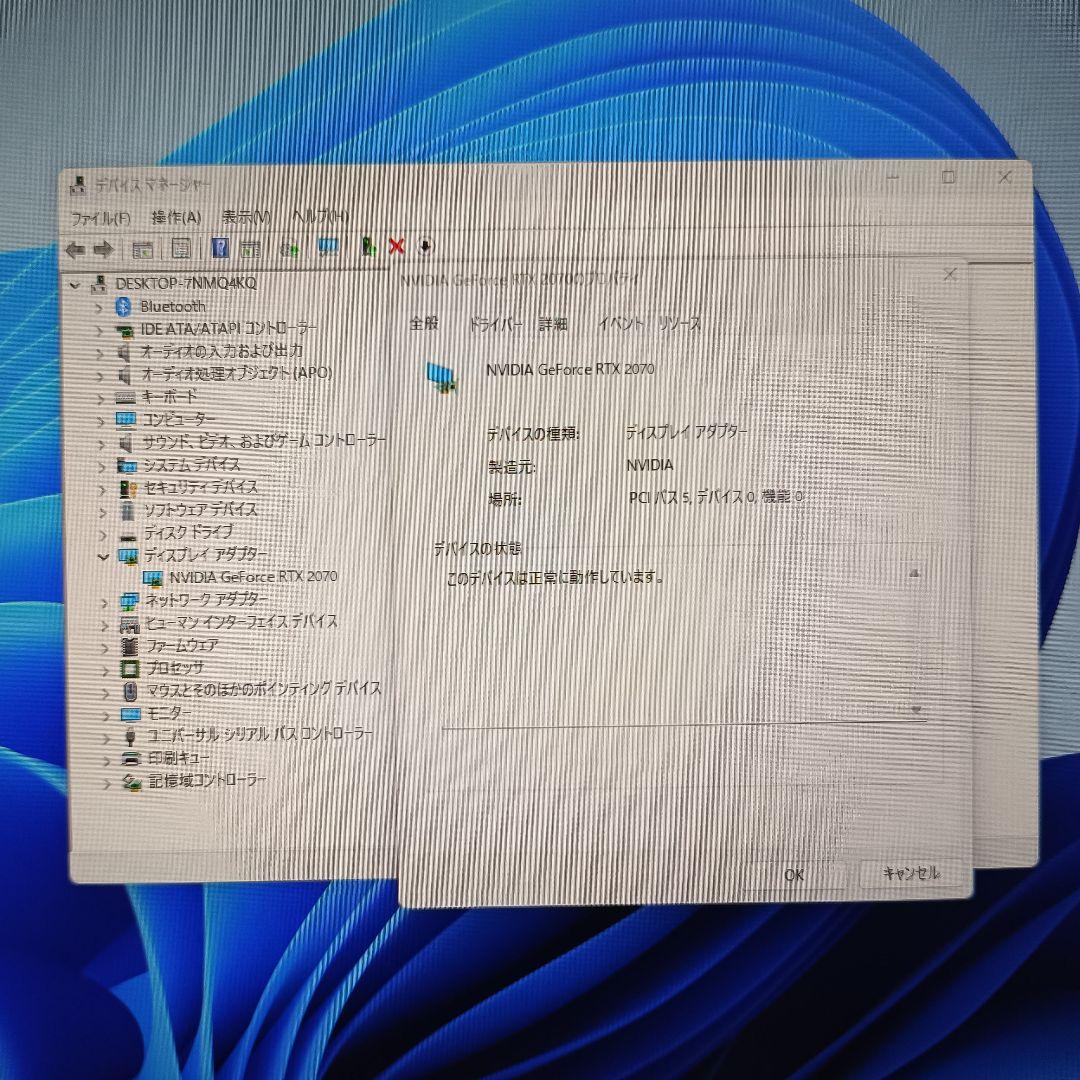The image size is (1080, 1080).
Task: Collapse ディスプレイ アダプター node
Action: coord(103,556)
